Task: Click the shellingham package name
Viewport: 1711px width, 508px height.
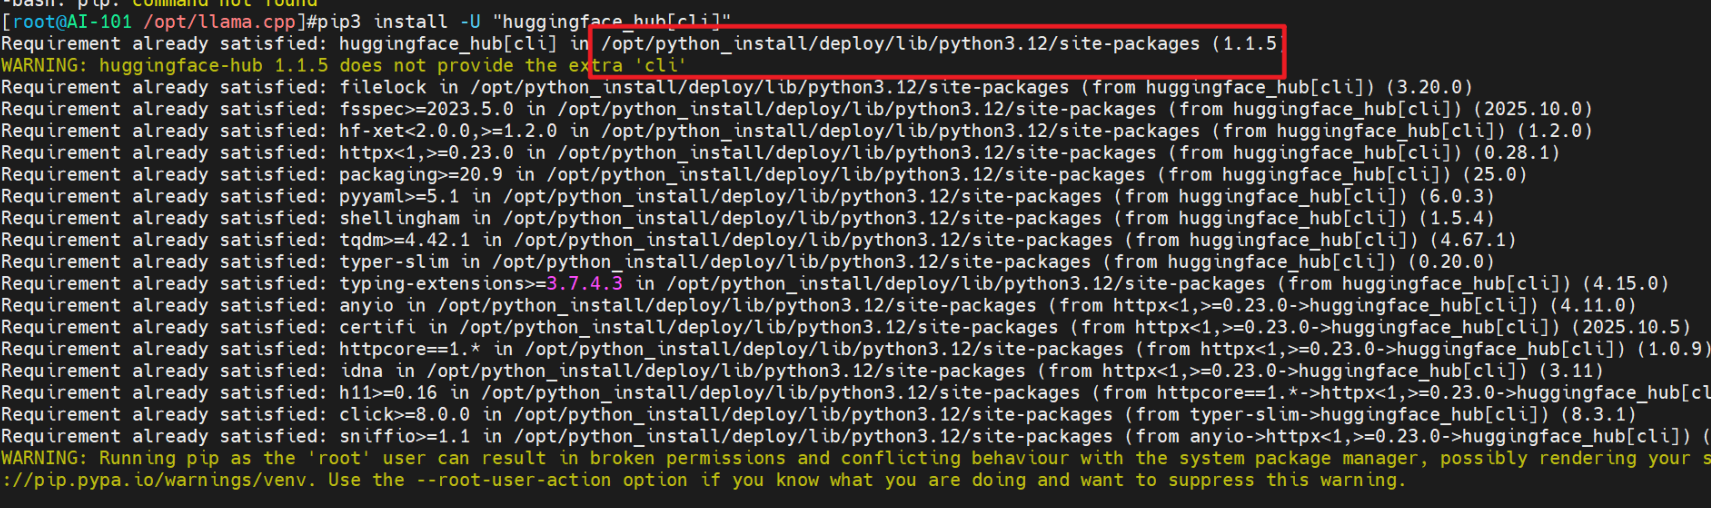Action: coord(399,218)
